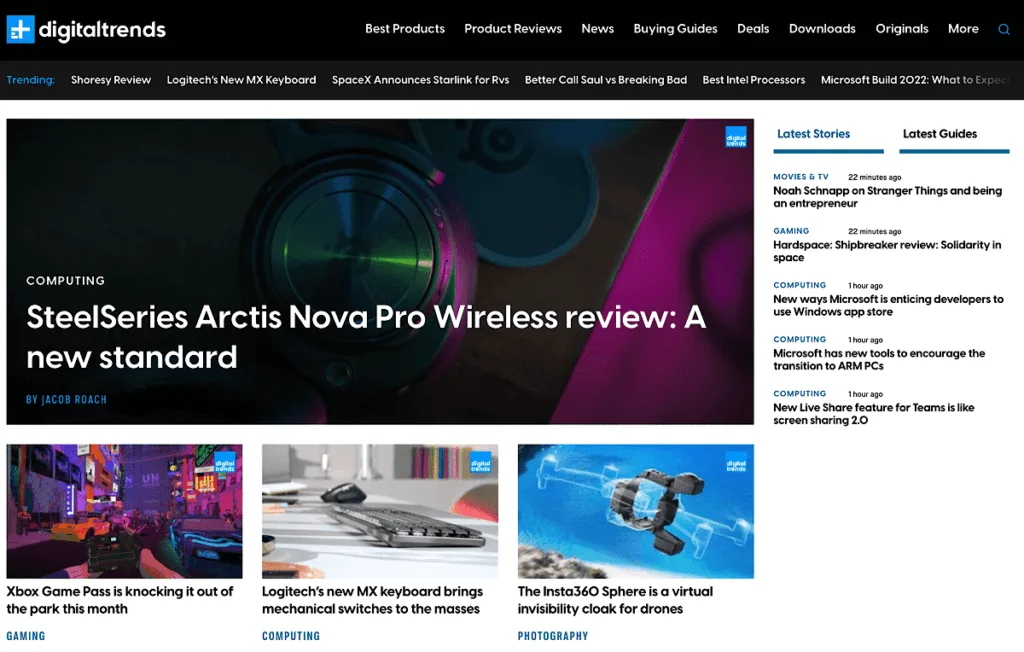1024x652 pixels.
Task: Select the Latest Stories tab
Action: (x=814, y=134)
